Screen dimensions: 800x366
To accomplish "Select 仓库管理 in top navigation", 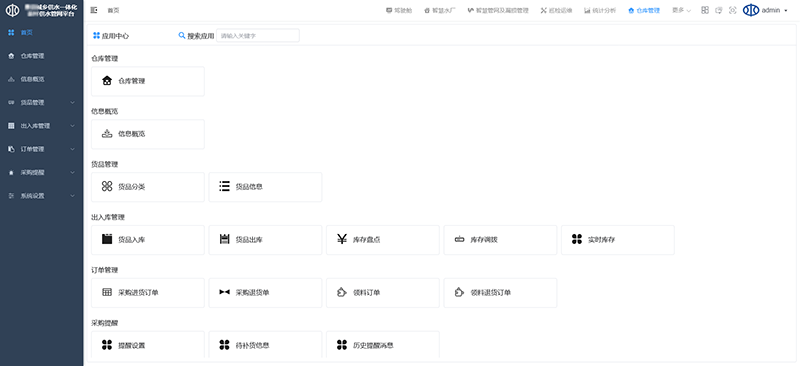I will point(644,10).
